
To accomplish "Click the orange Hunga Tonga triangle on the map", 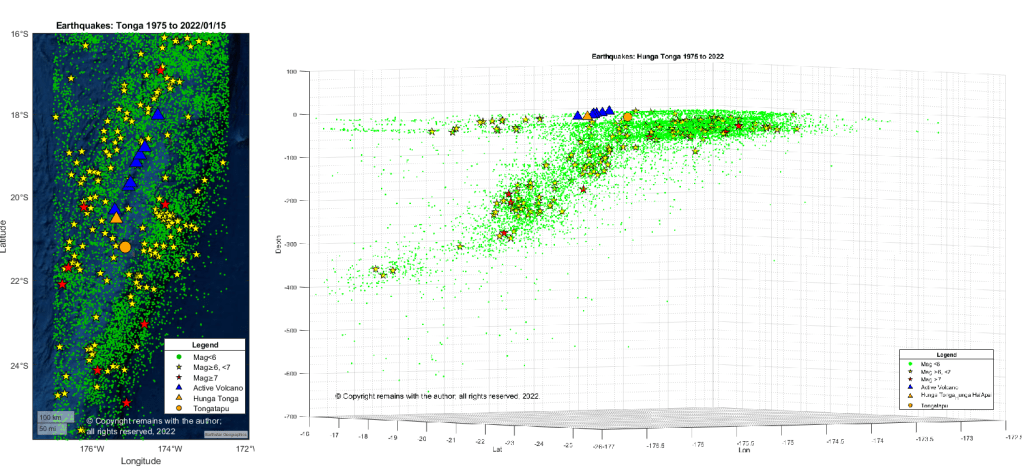I will pos(116,217).
